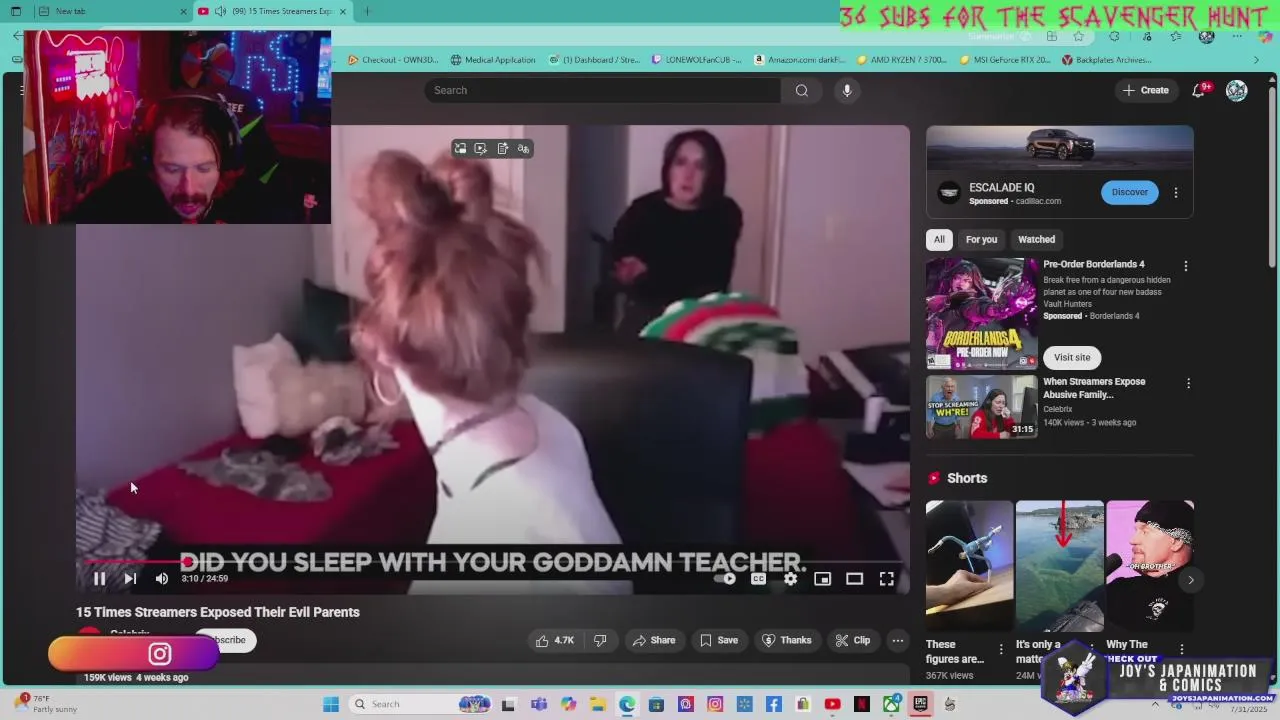Open options for Borderlands 4 ad
This screenshot has width=1280, height=720.
1186,266
